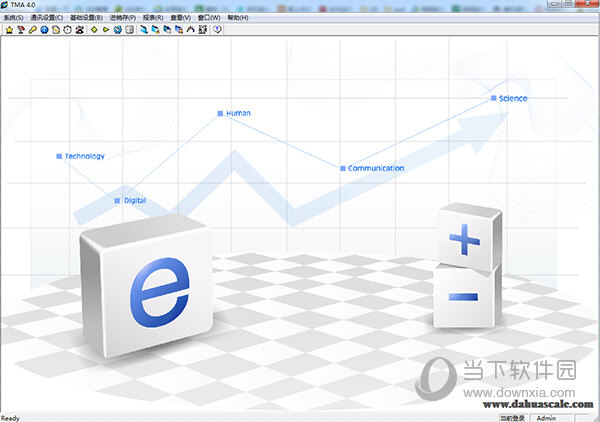Screen dimensions: 600x422
Task: Open the 窗口(W) menu
Action: click(x=209, y=18)
